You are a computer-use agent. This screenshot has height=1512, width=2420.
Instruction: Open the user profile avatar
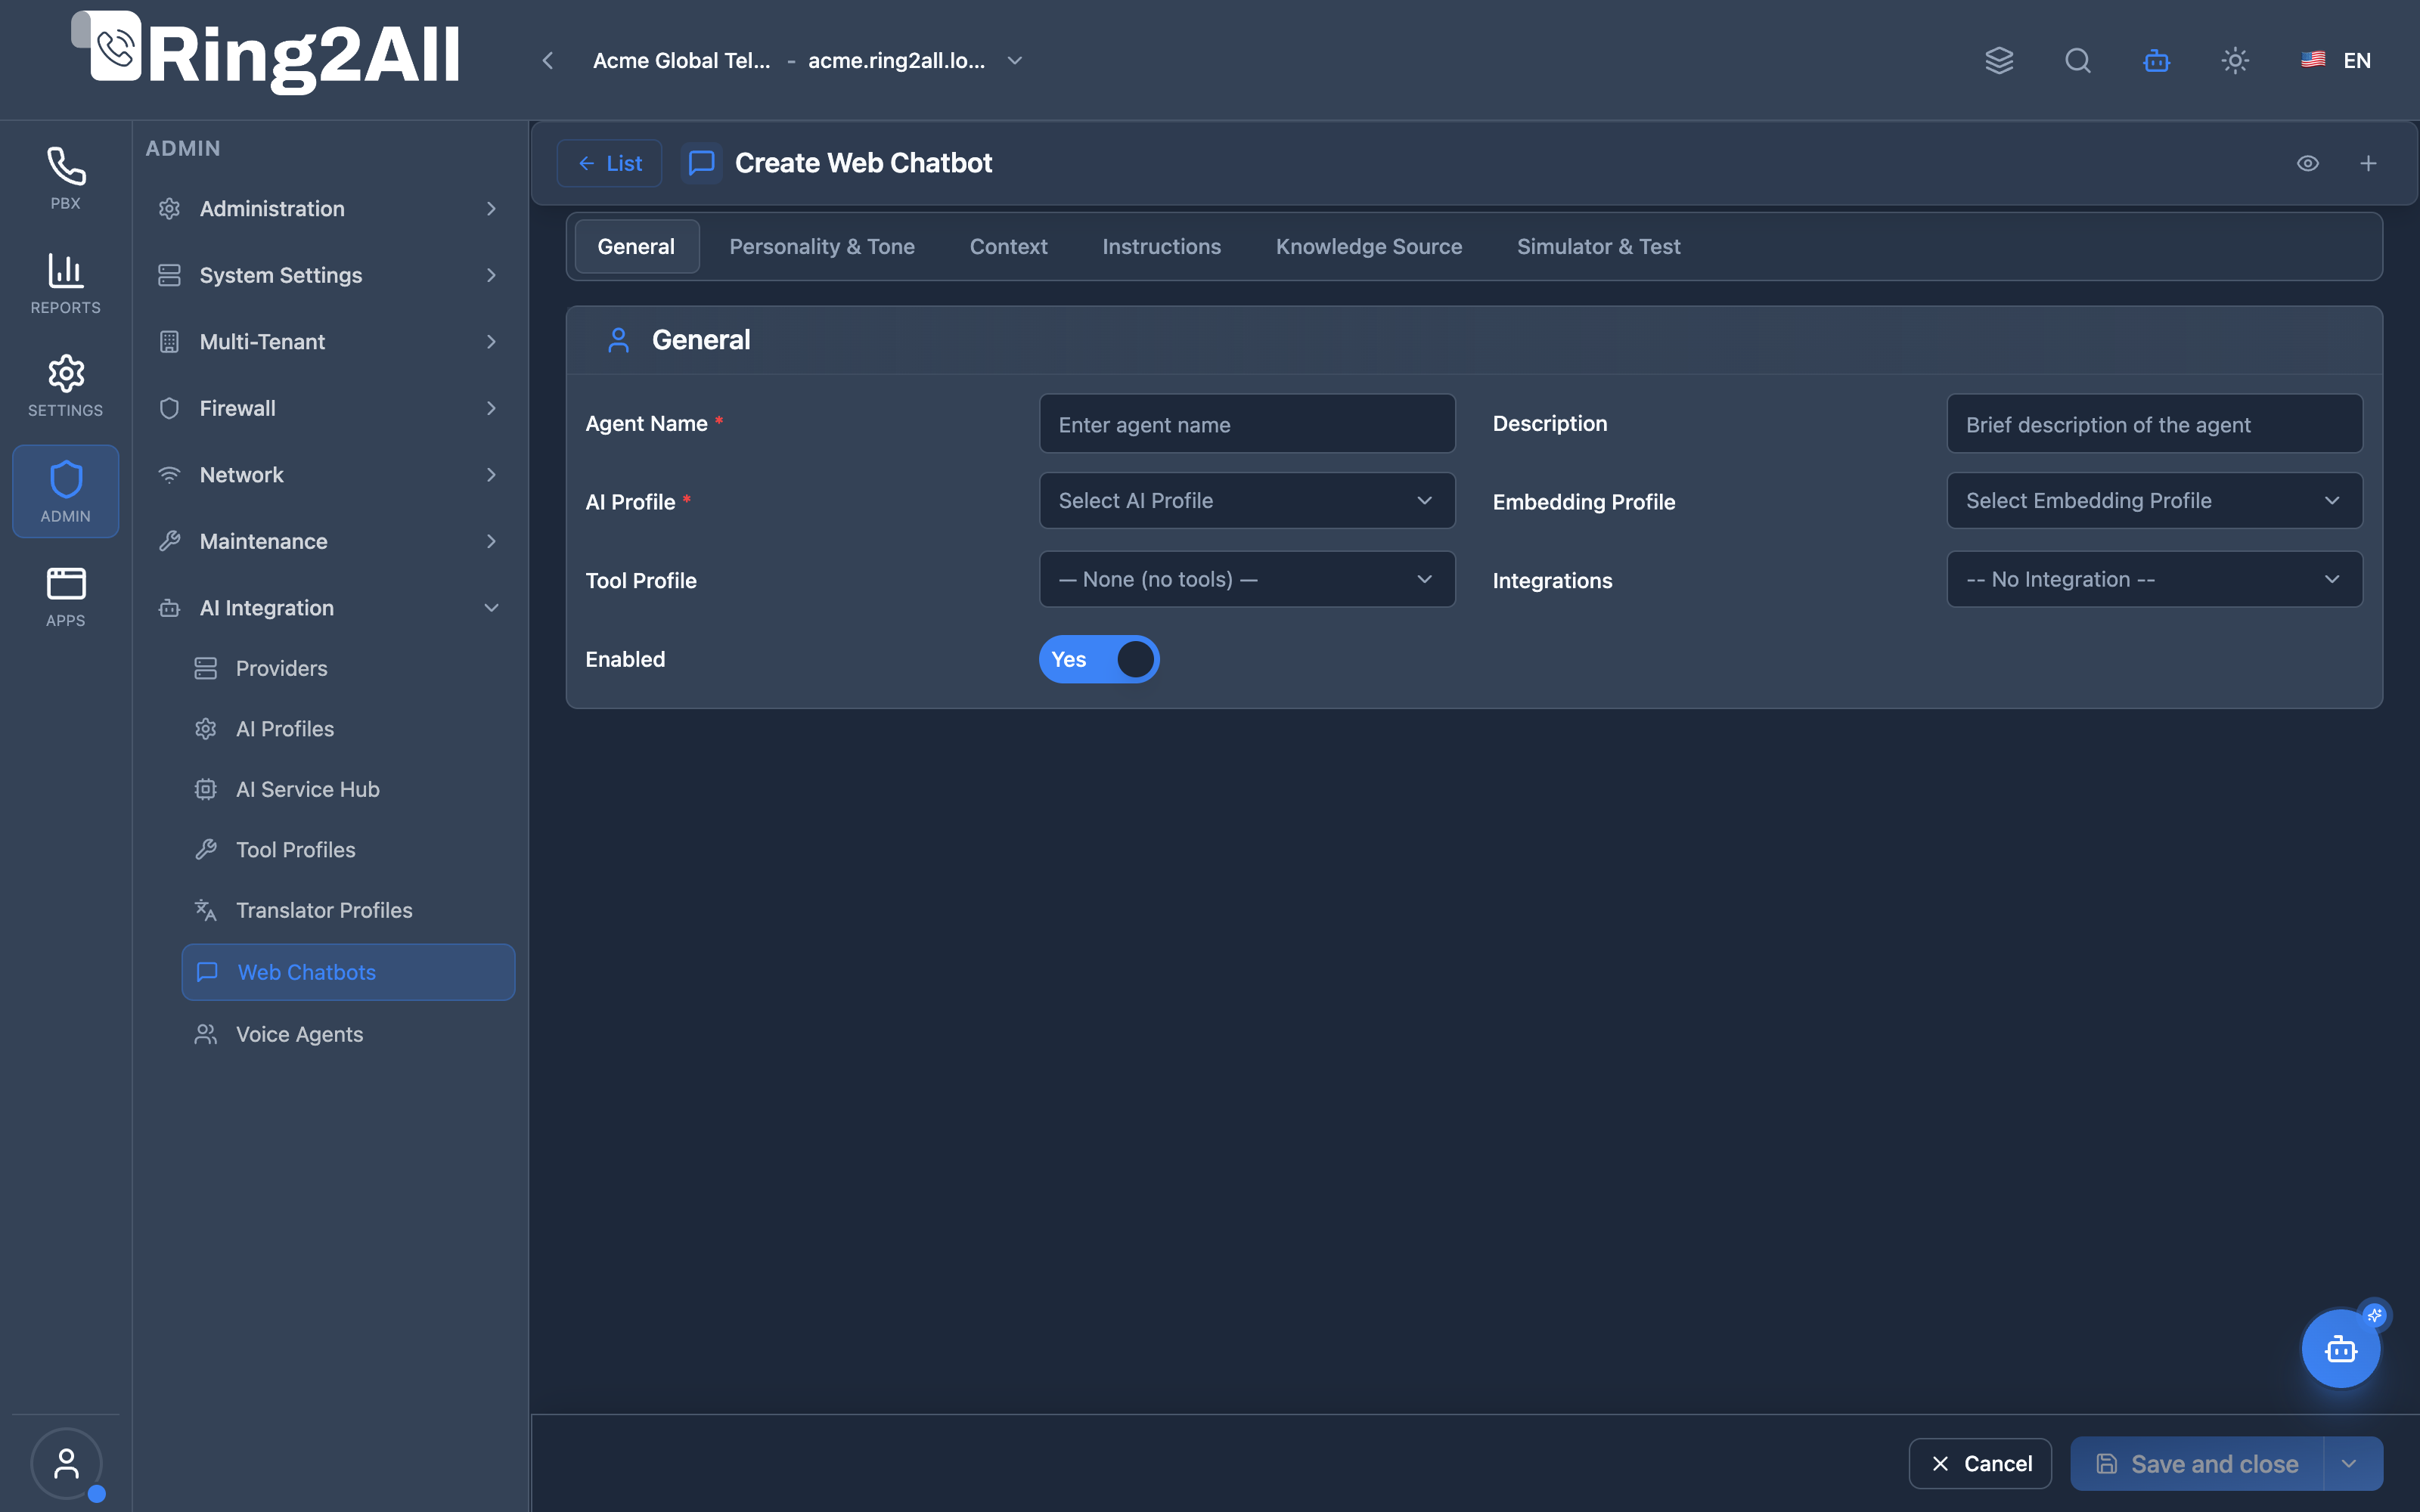click(x=66, y=1463)
